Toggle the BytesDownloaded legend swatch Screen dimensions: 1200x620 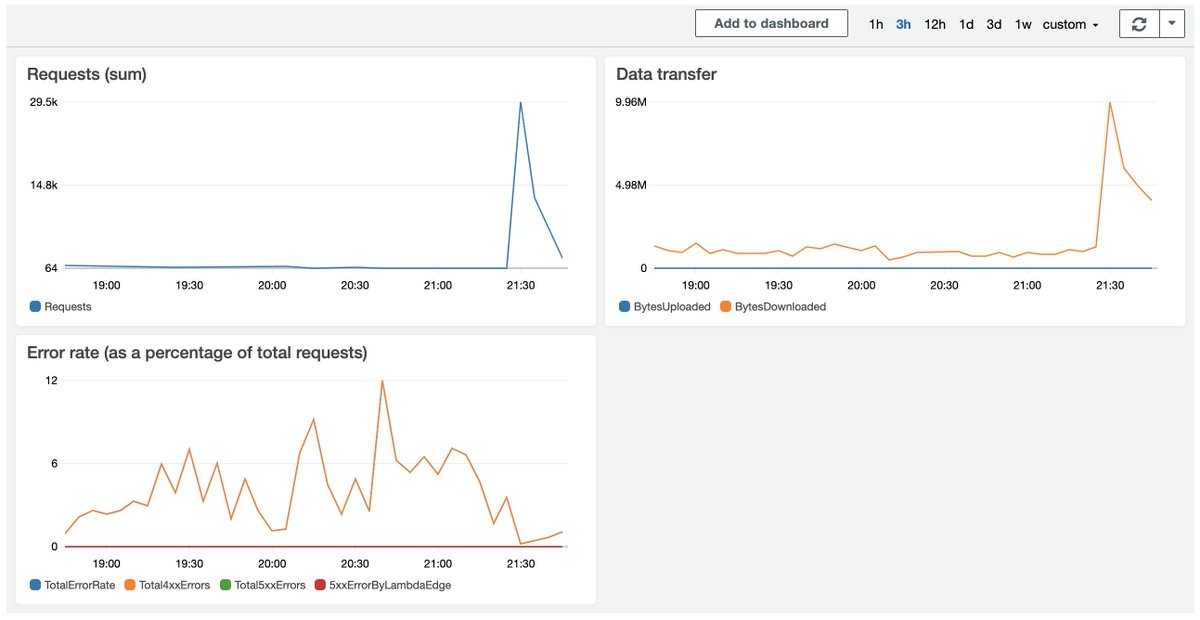[726, 307]
